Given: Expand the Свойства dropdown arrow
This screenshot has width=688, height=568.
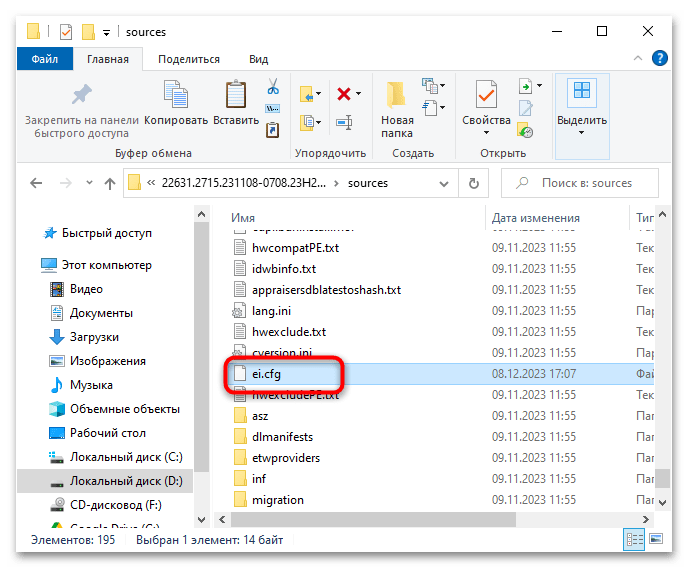Looking at the screenshot, I should tap(486, 132).
